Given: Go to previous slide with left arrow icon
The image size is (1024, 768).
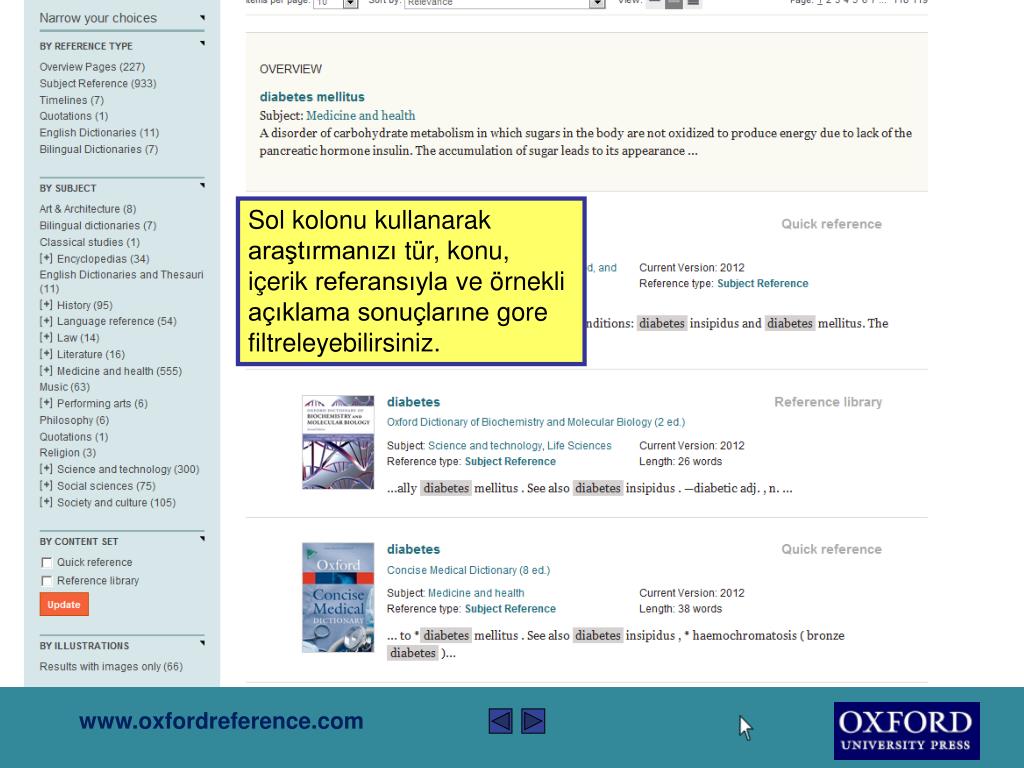Looking at the screenshot, I should click(x=500, y=721).
